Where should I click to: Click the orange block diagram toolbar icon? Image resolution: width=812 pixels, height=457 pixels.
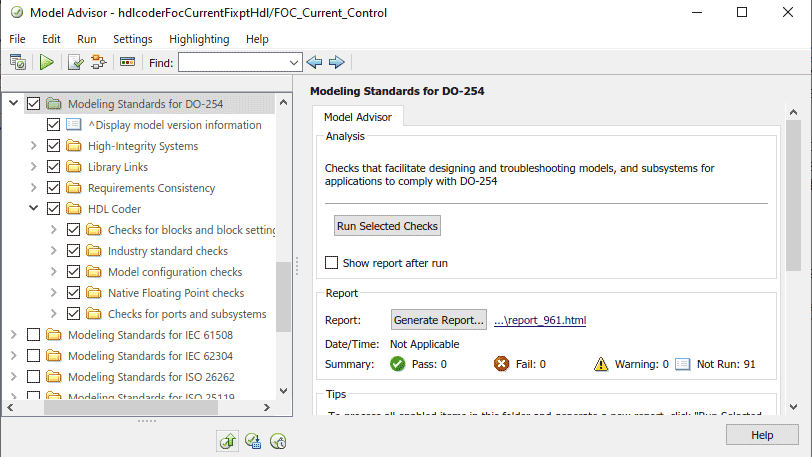99,62
